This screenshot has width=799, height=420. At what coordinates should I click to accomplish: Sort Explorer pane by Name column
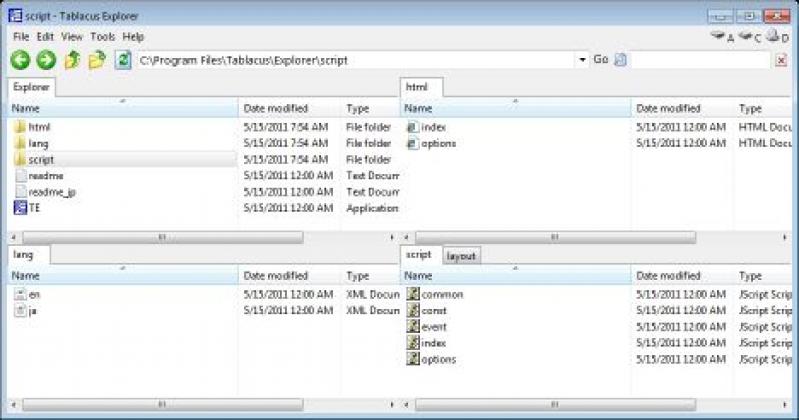coord(123,109)
